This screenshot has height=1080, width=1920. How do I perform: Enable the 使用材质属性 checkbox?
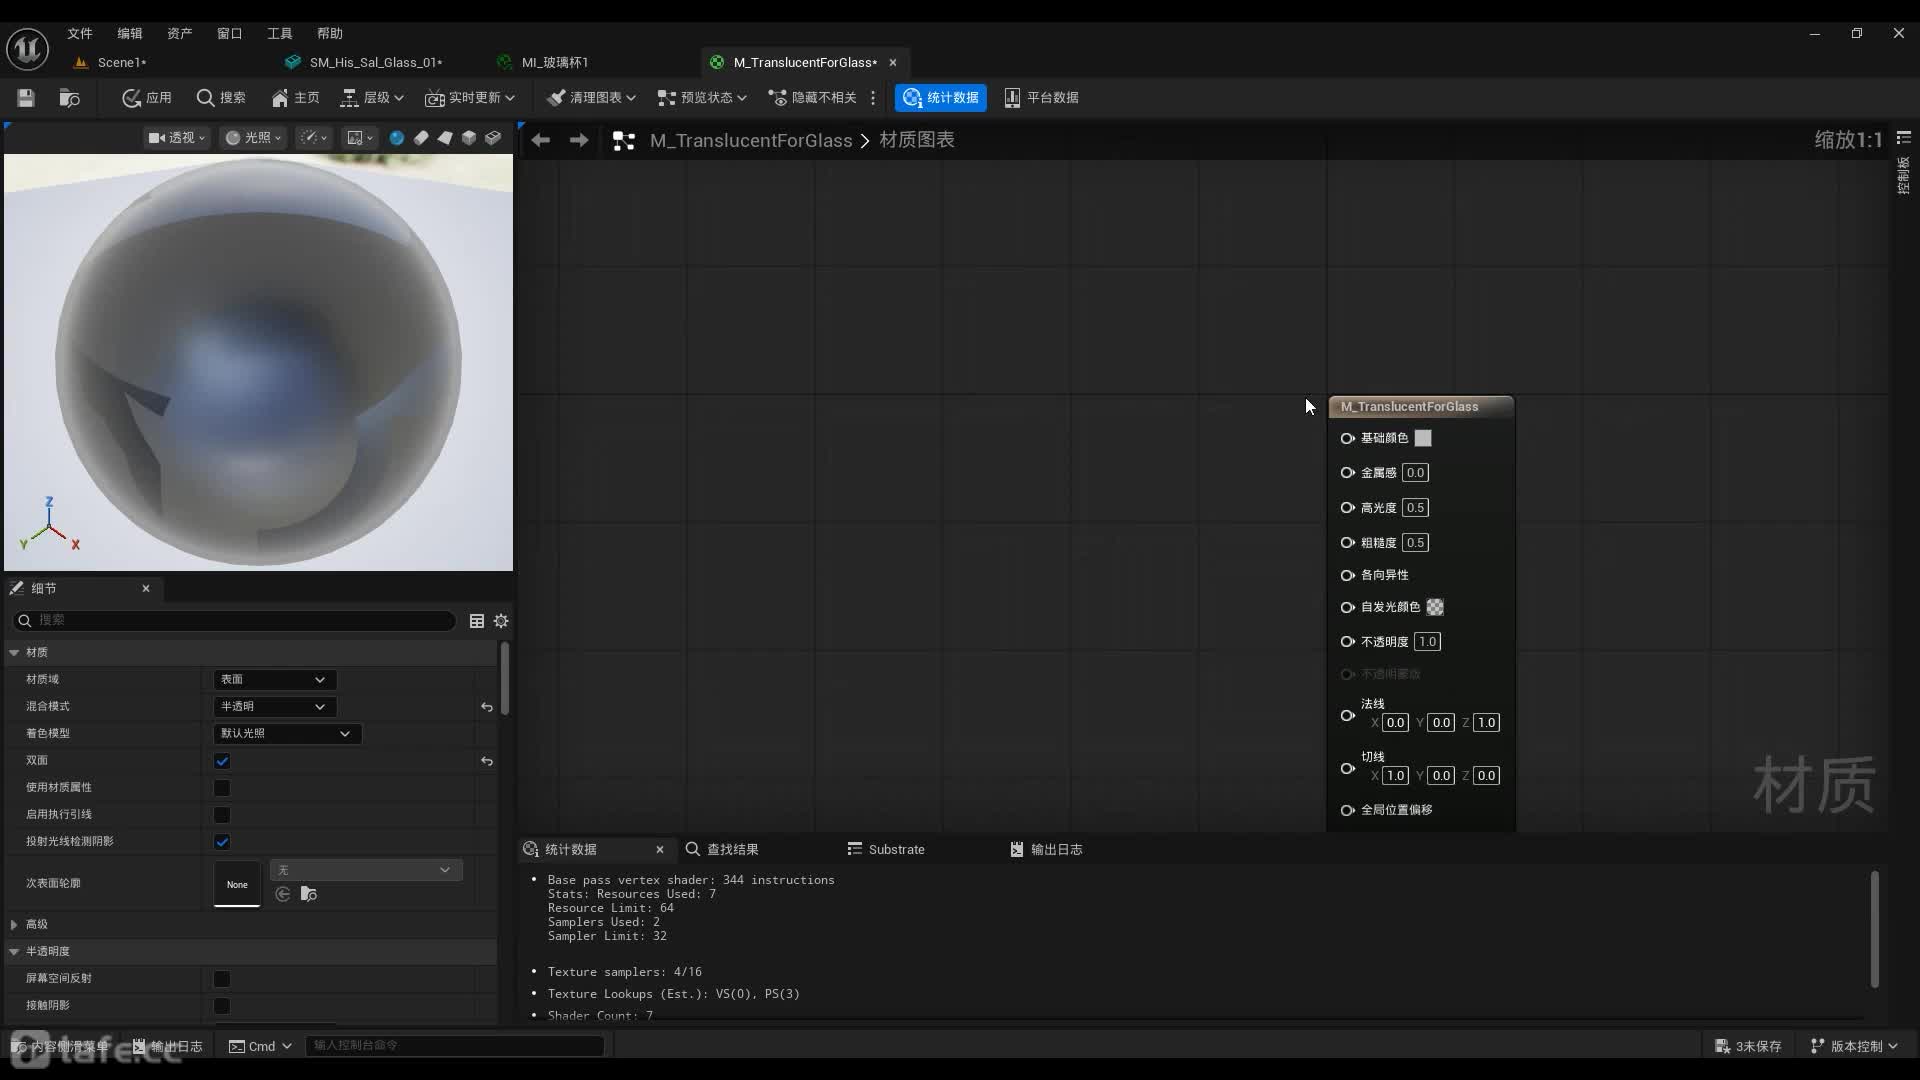[222, 788]
